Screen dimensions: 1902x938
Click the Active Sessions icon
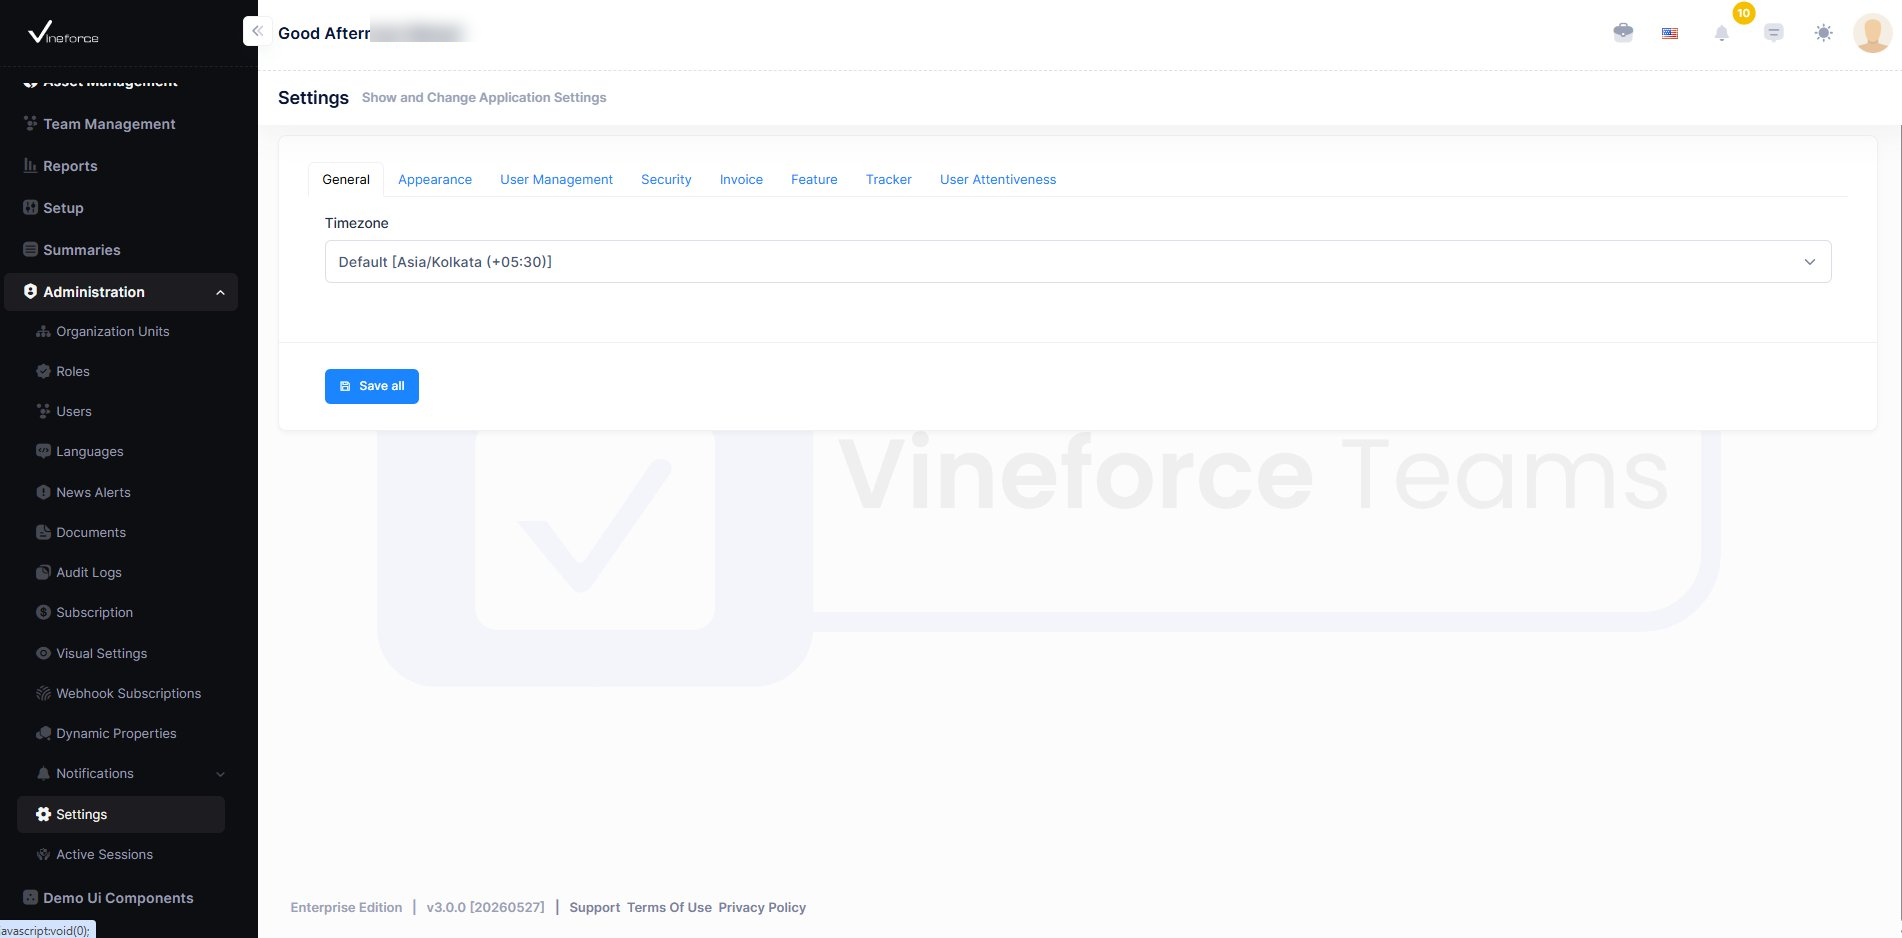pos(43,855)
